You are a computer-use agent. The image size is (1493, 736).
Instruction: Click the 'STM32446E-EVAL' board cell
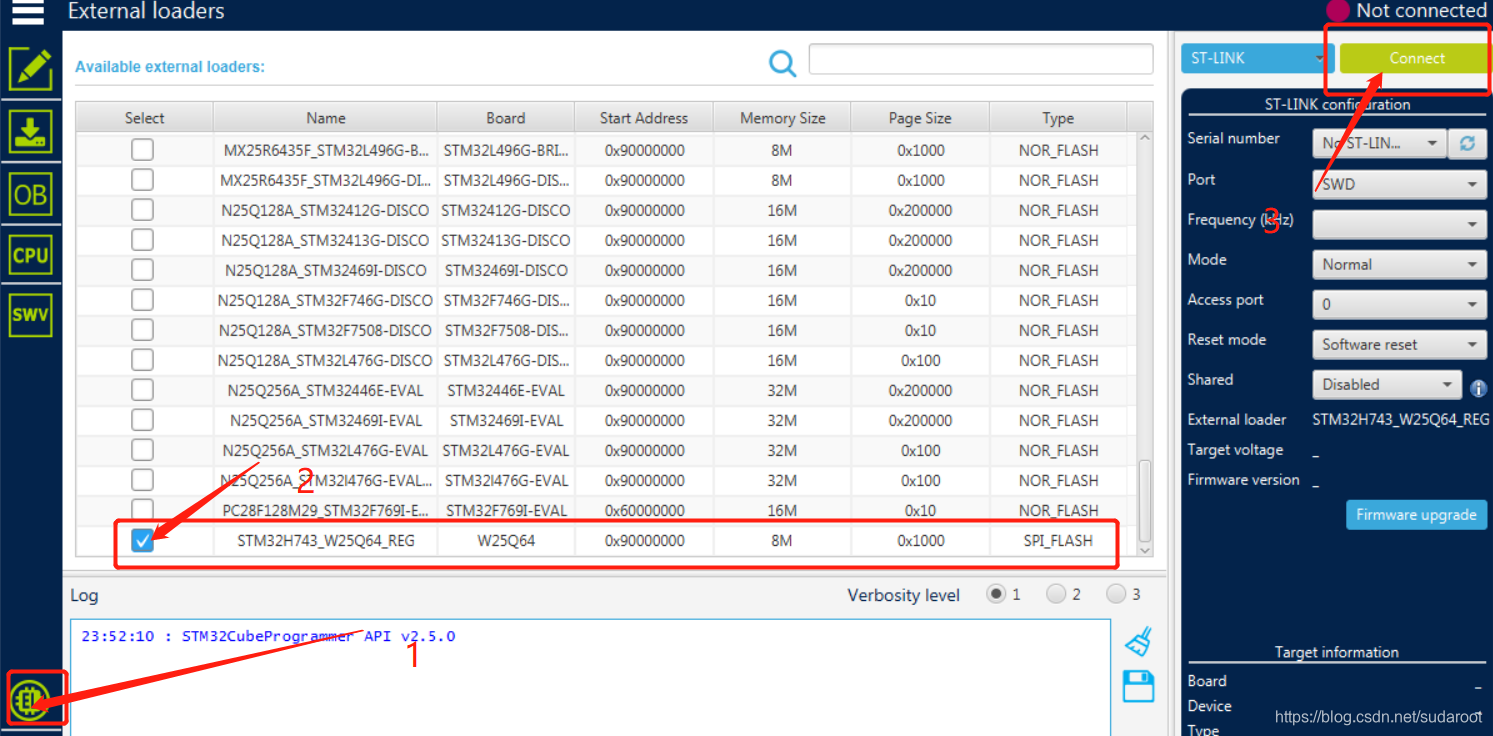(x=506, y=390)
